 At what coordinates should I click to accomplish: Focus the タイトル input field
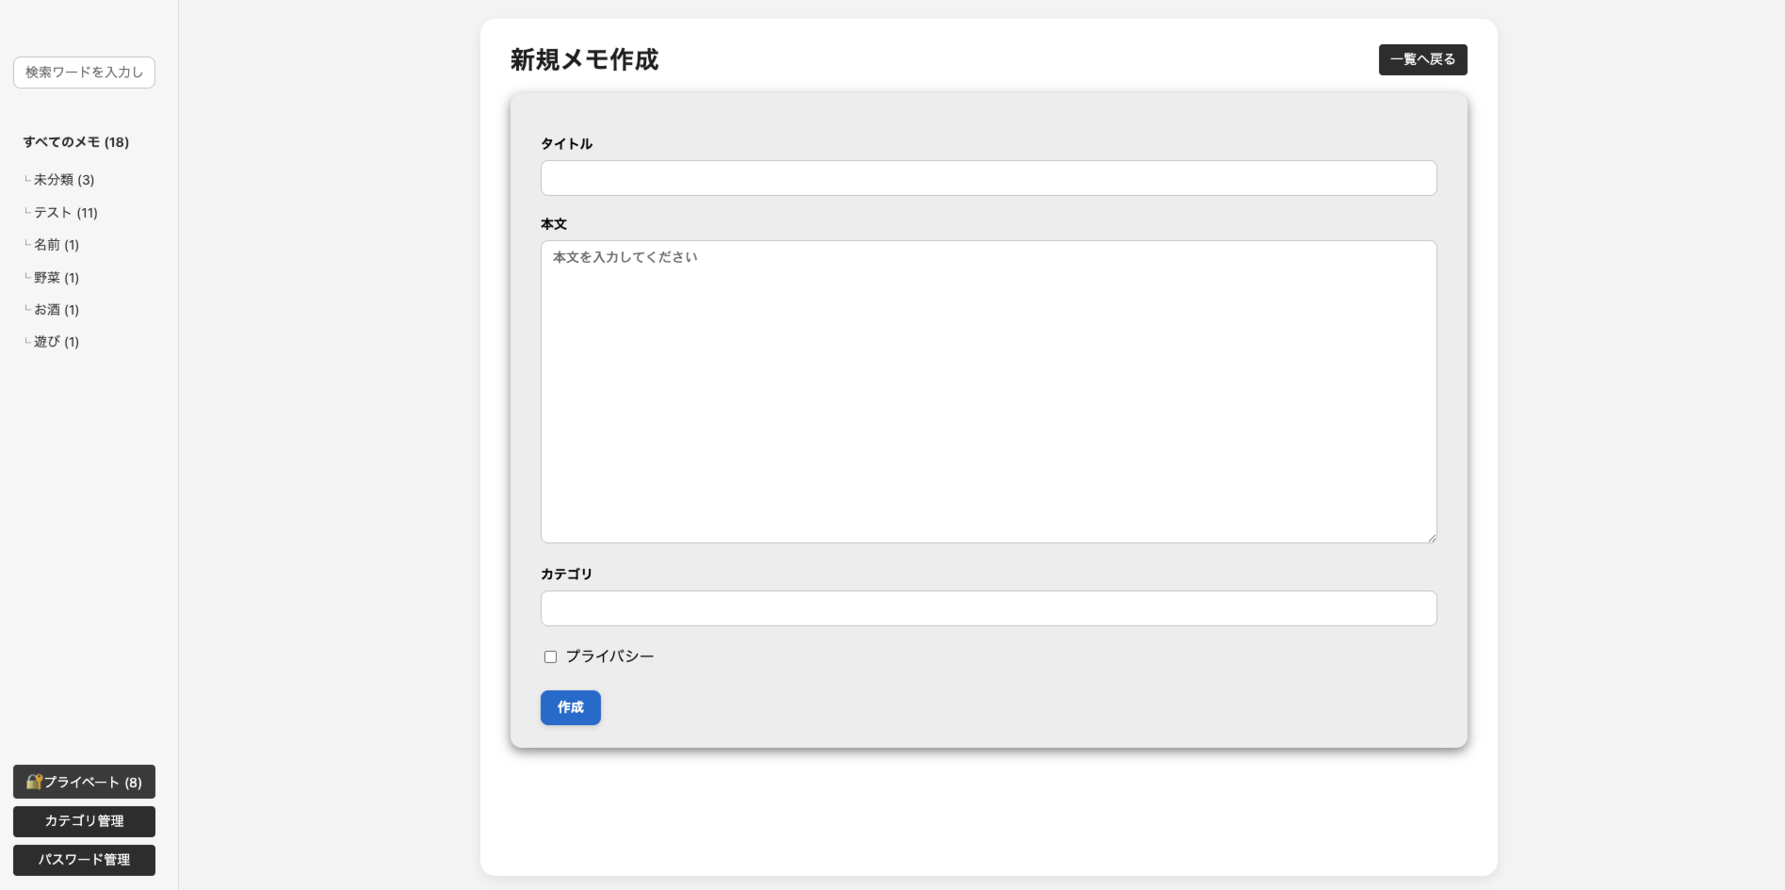pyautogui.click(x=988, y=178)
